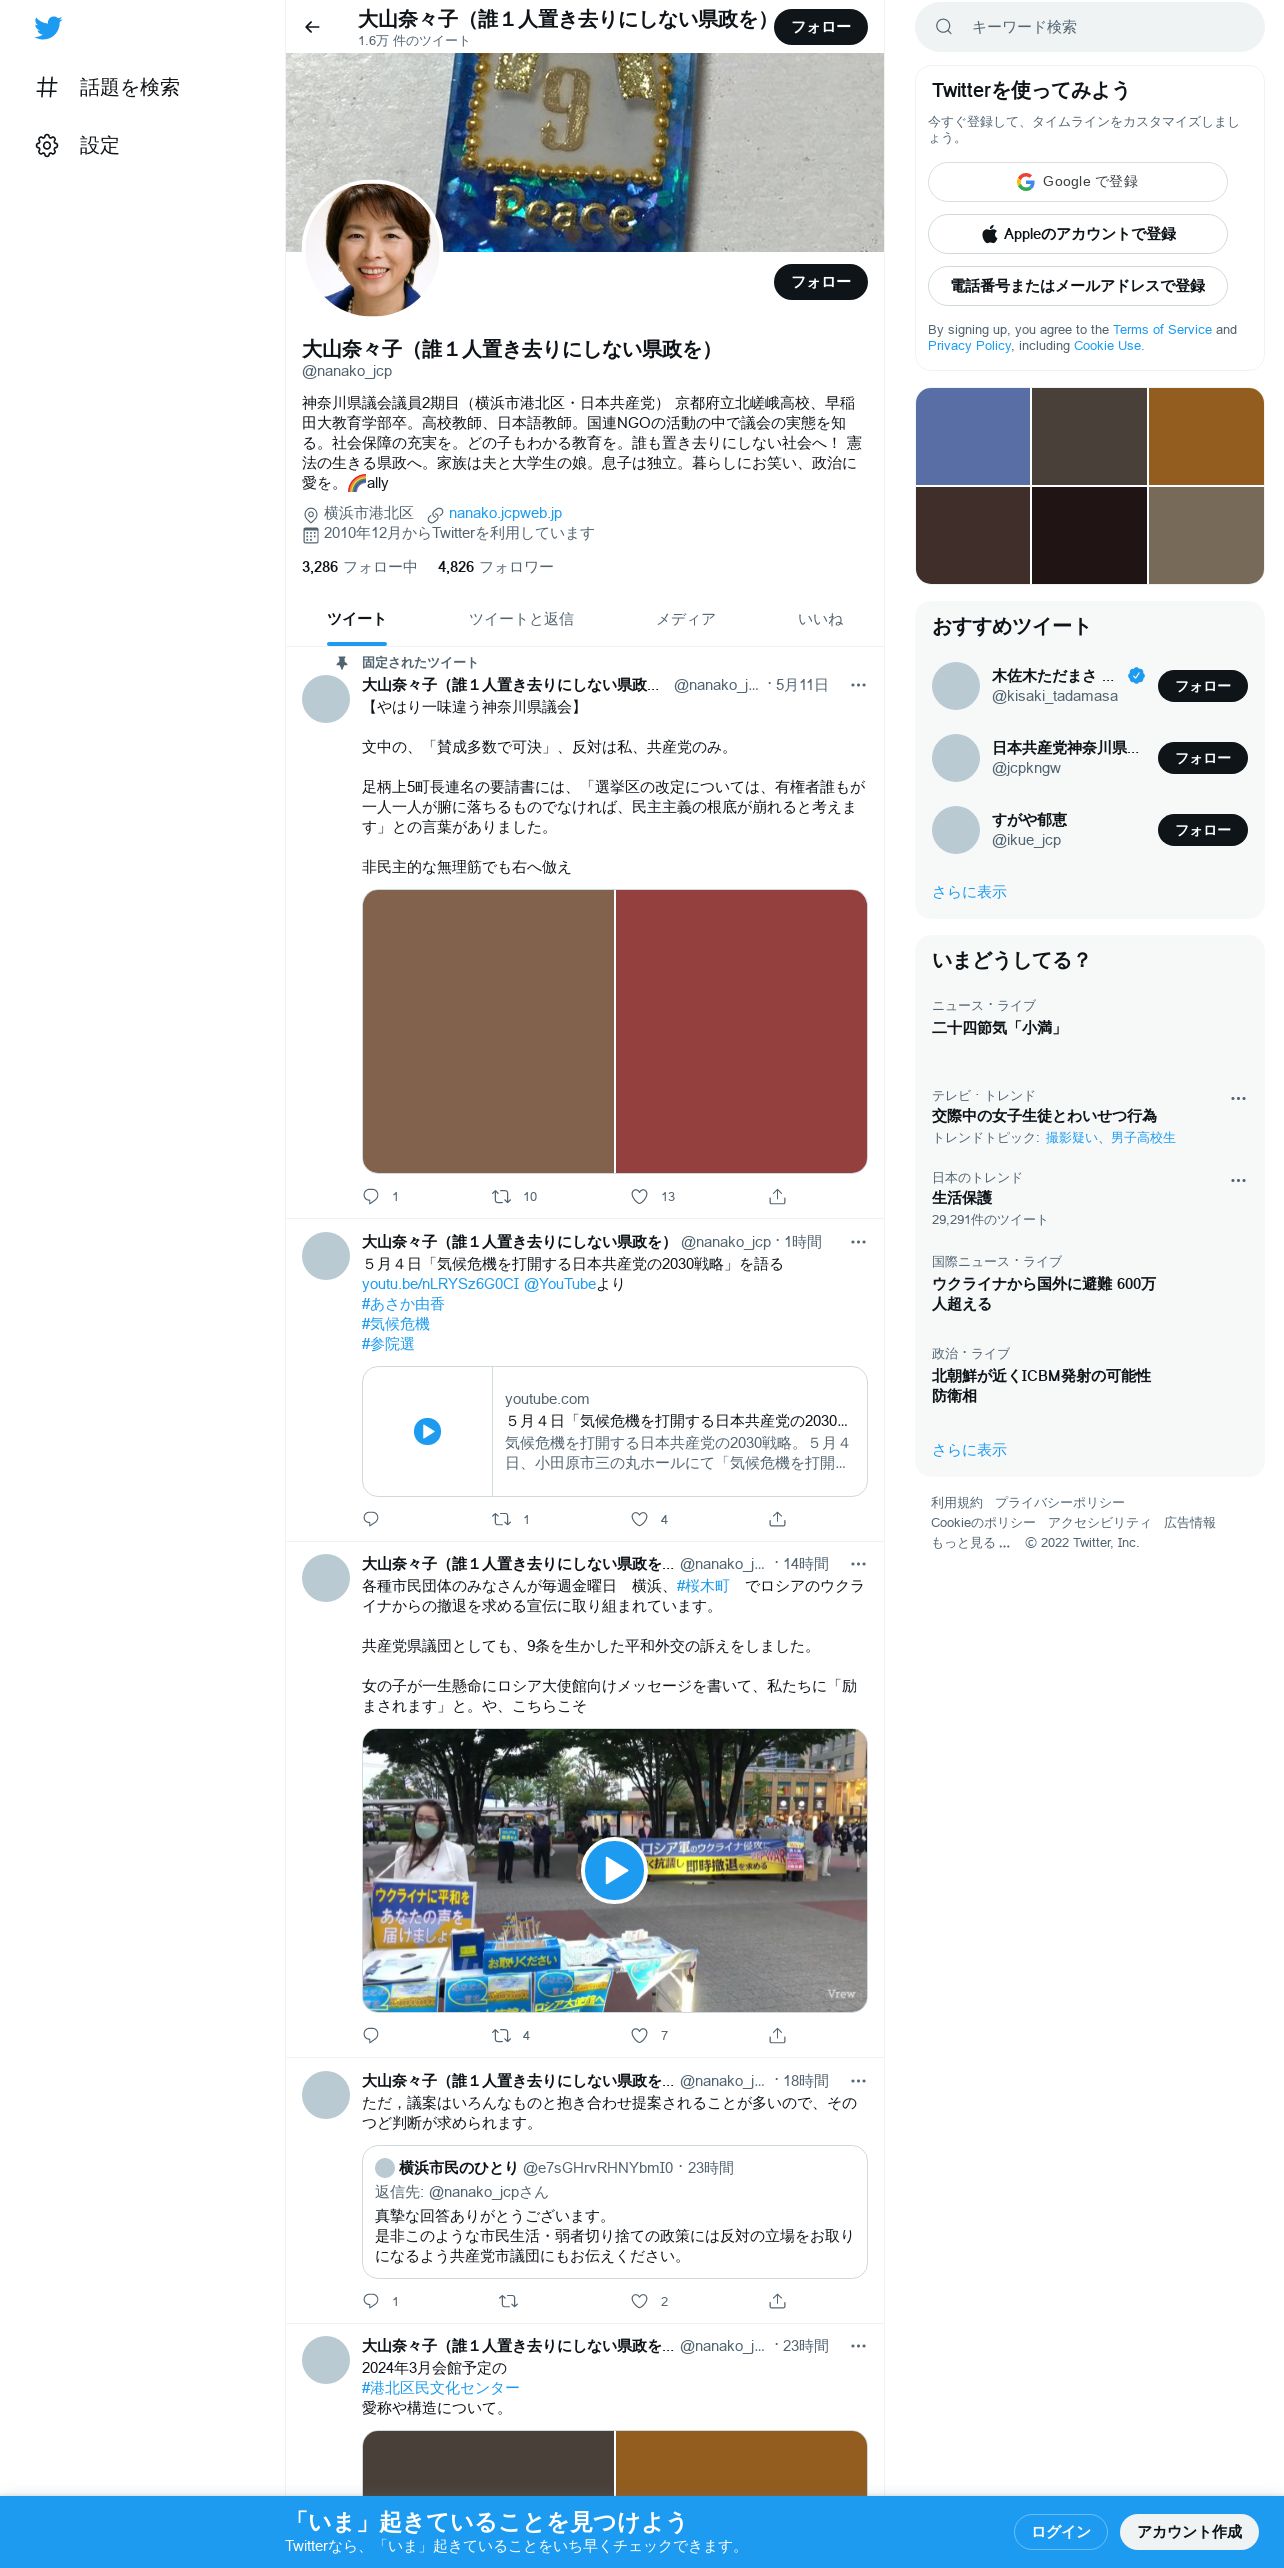Like the video tweet with 7 likes
1284x2568 pixels.
click(x=639, y=2035)
